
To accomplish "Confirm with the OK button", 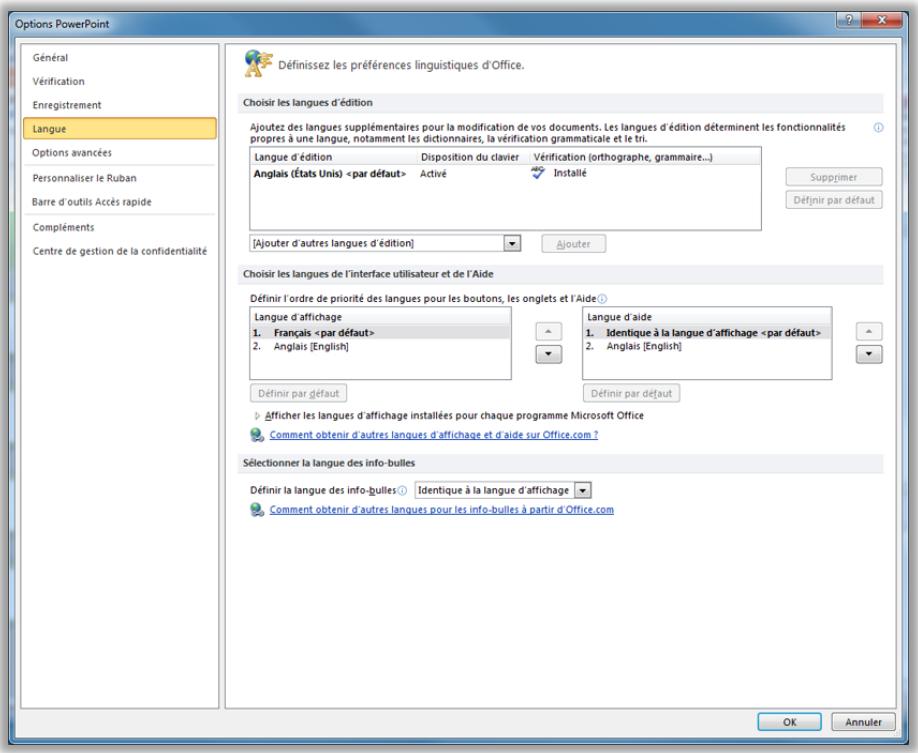I will [789, 722].
